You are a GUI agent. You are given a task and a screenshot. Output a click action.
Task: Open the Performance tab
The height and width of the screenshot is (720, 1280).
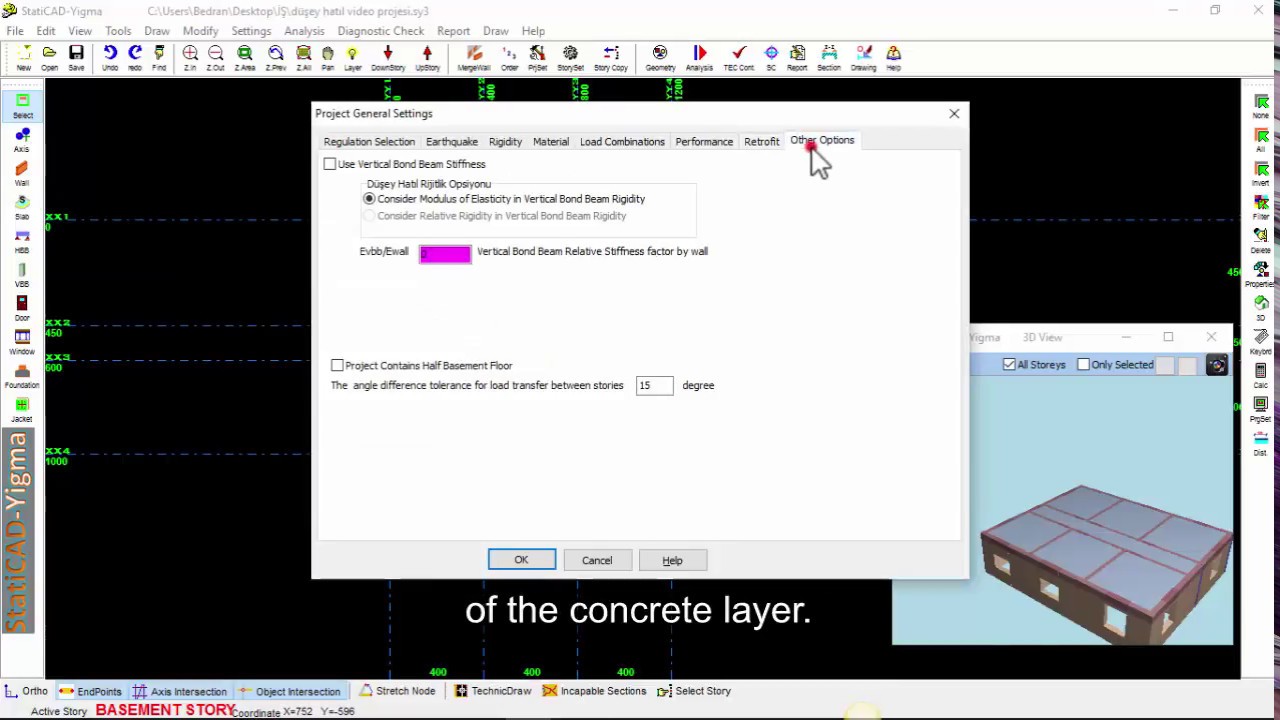click(x=704, y=142)
